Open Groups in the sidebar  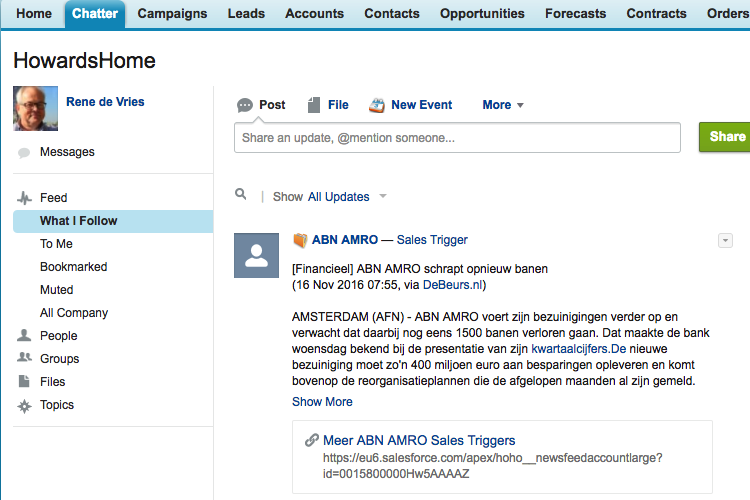click(59, 359)
